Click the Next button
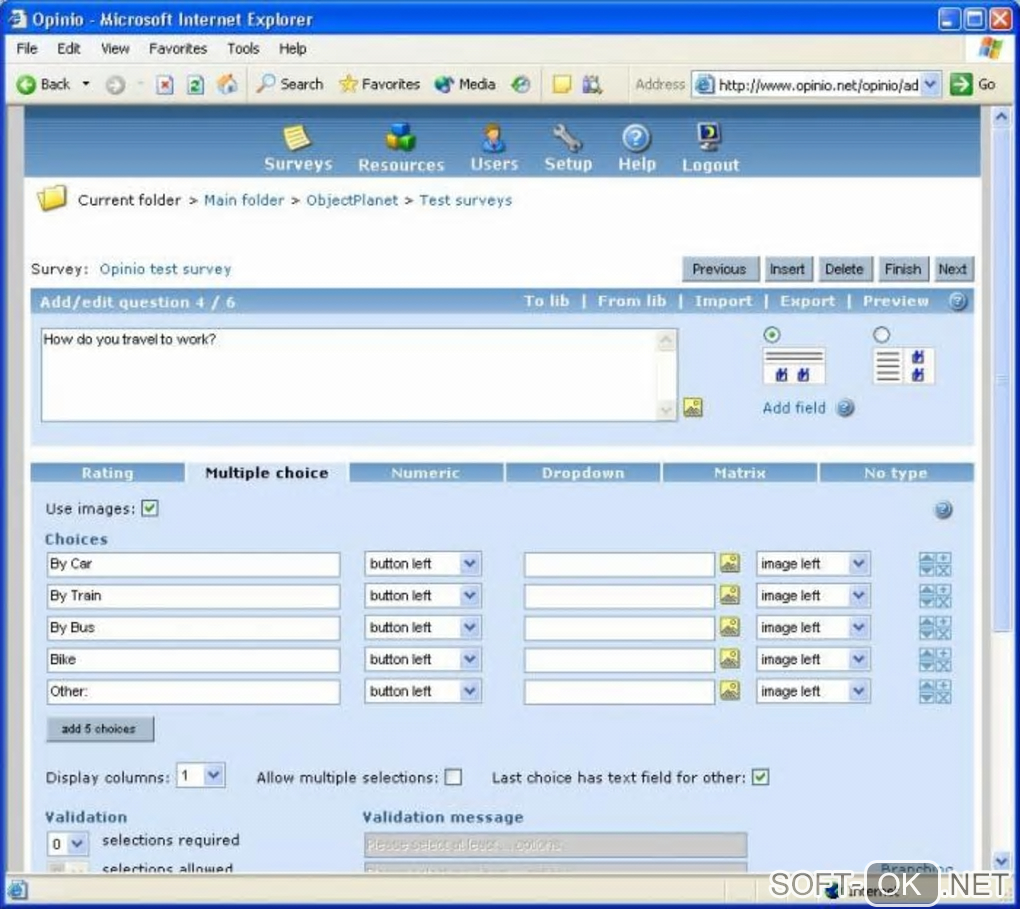The height and width of the screenshot is (909, 1020). click(953, 269)
